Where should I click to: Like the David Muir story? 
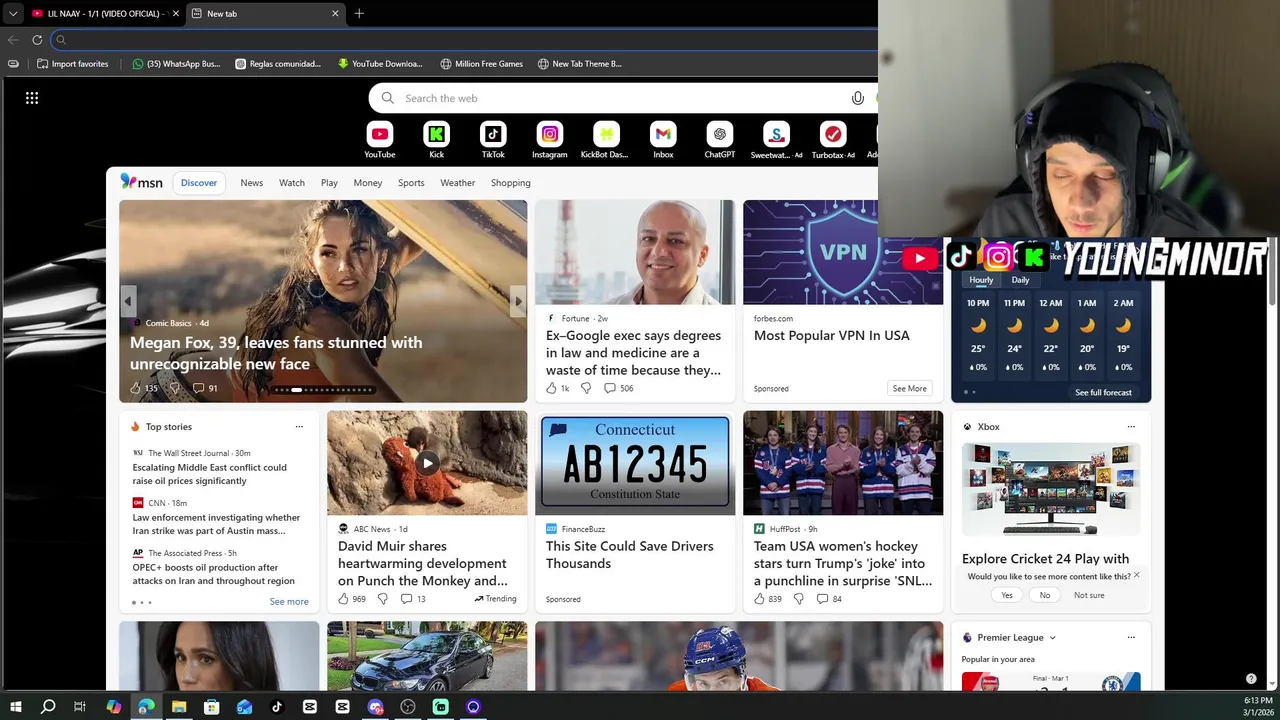pos(343,599)
